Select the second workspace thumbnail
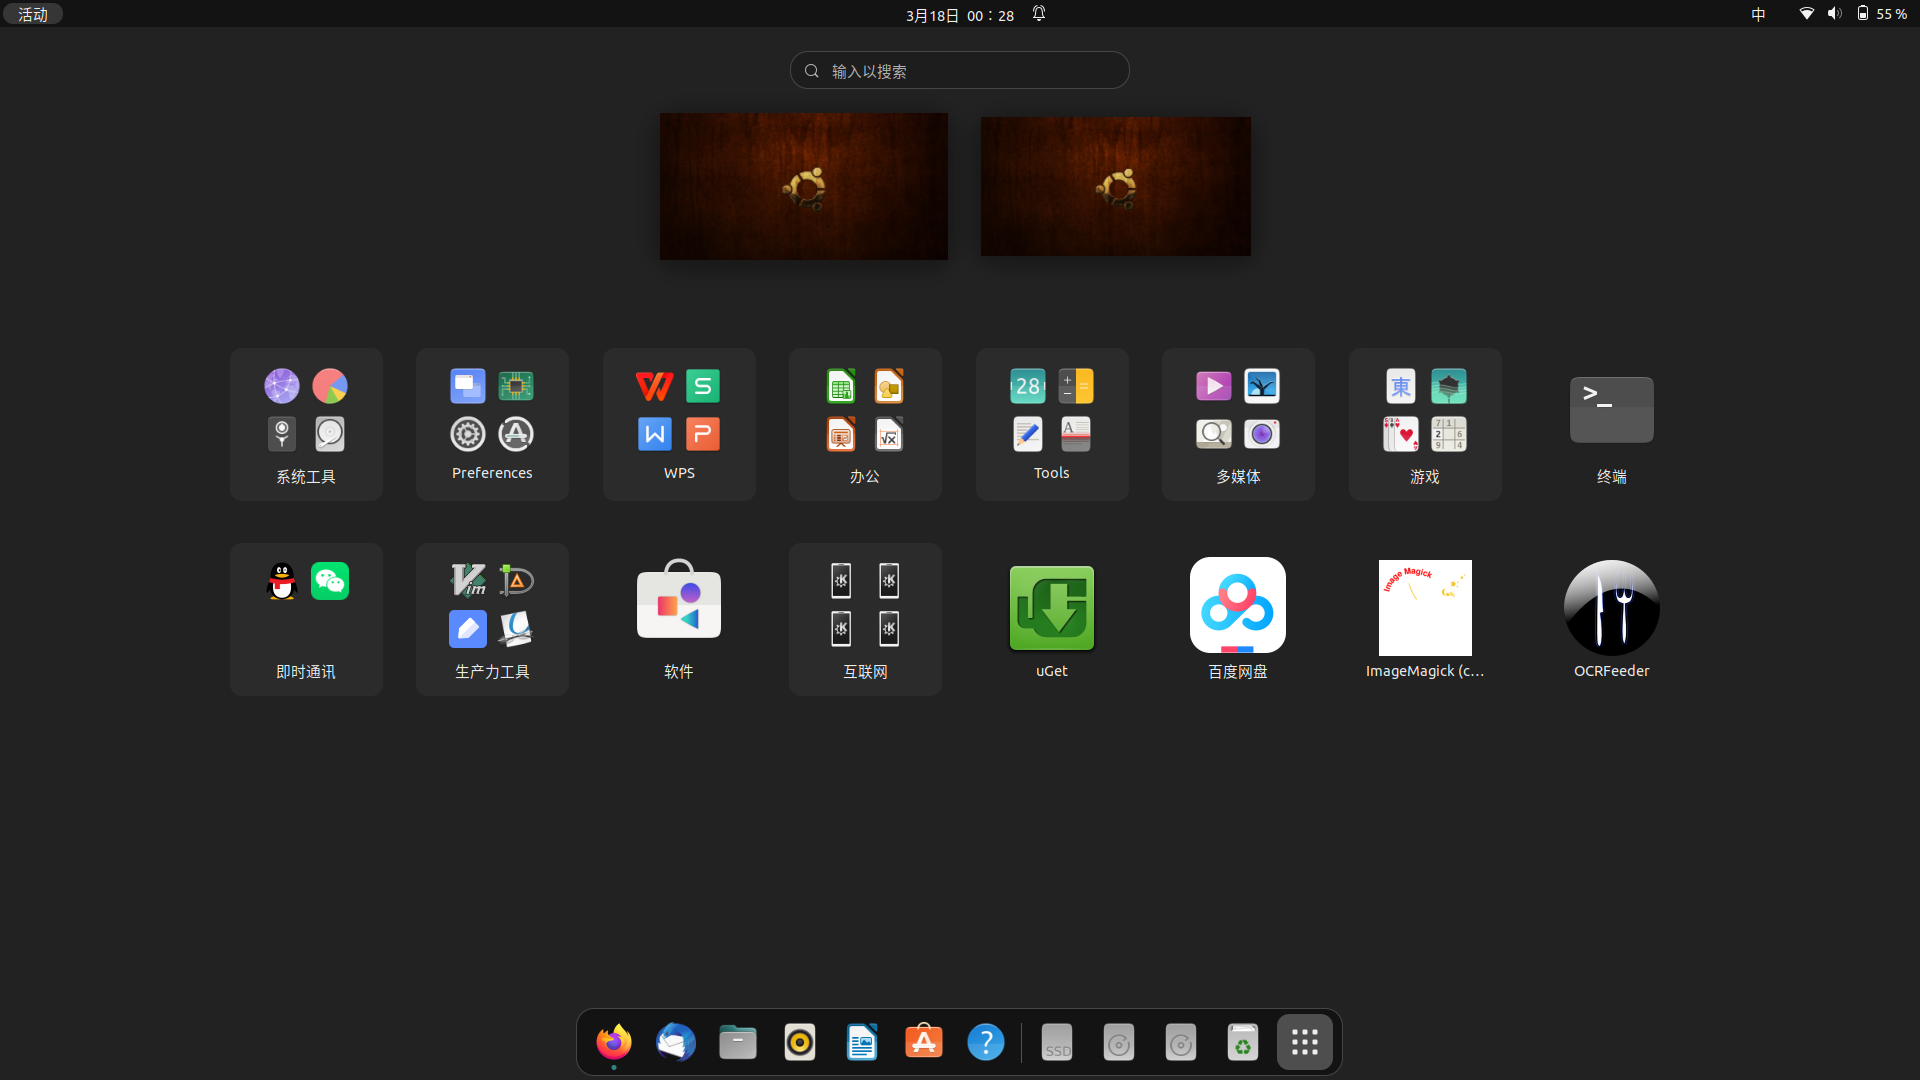 1115,186
